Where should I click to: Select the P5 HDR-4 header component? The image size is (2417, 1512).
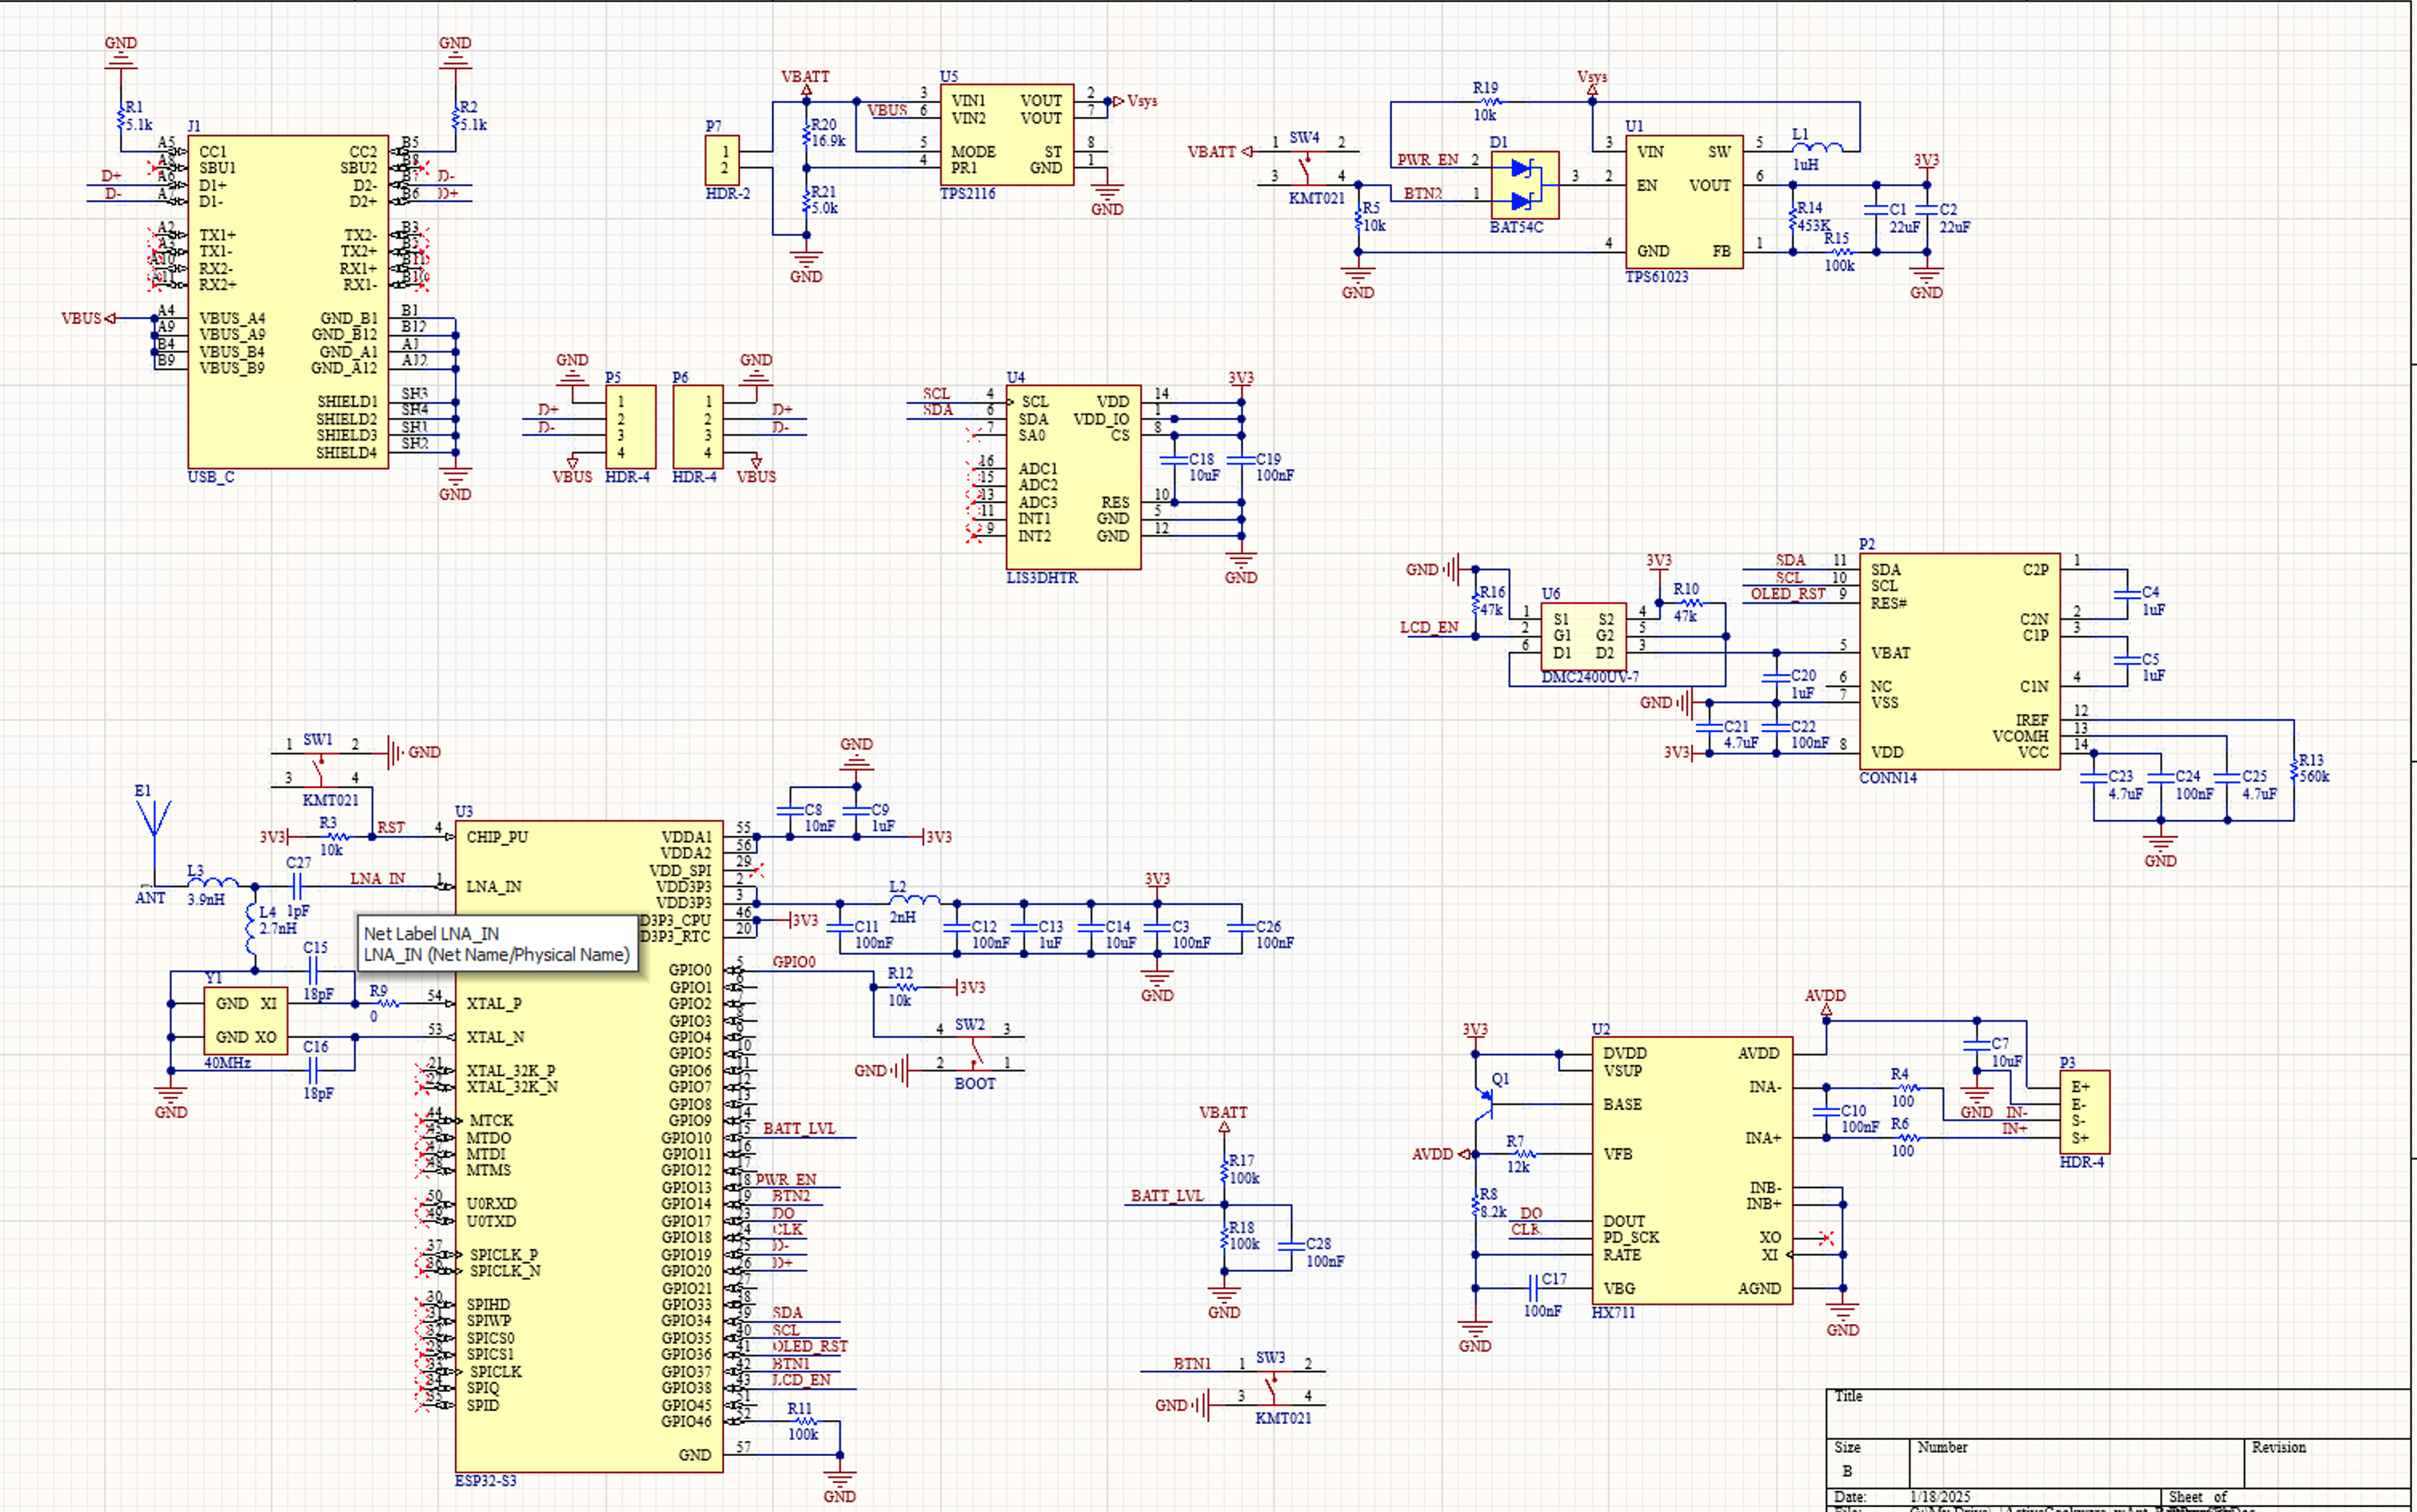pyautogui.click(x=630, y=427)
